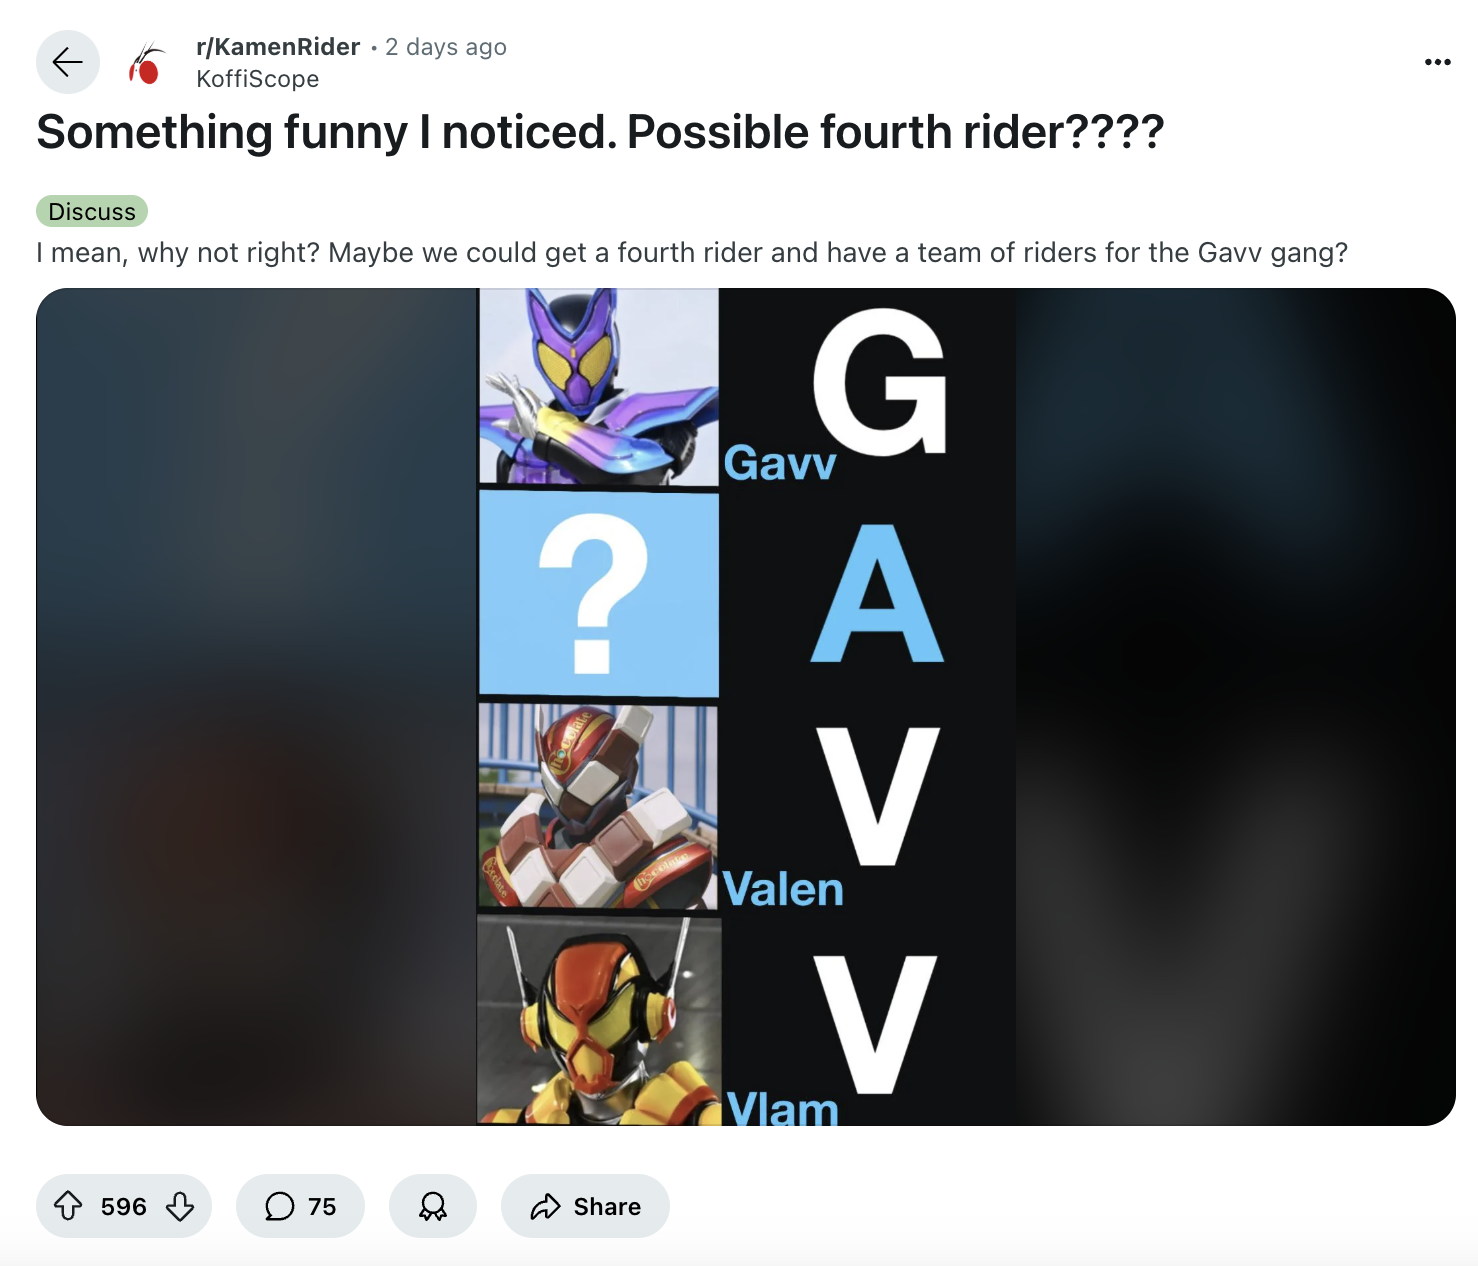Give an award to this post

[432, 1206]
